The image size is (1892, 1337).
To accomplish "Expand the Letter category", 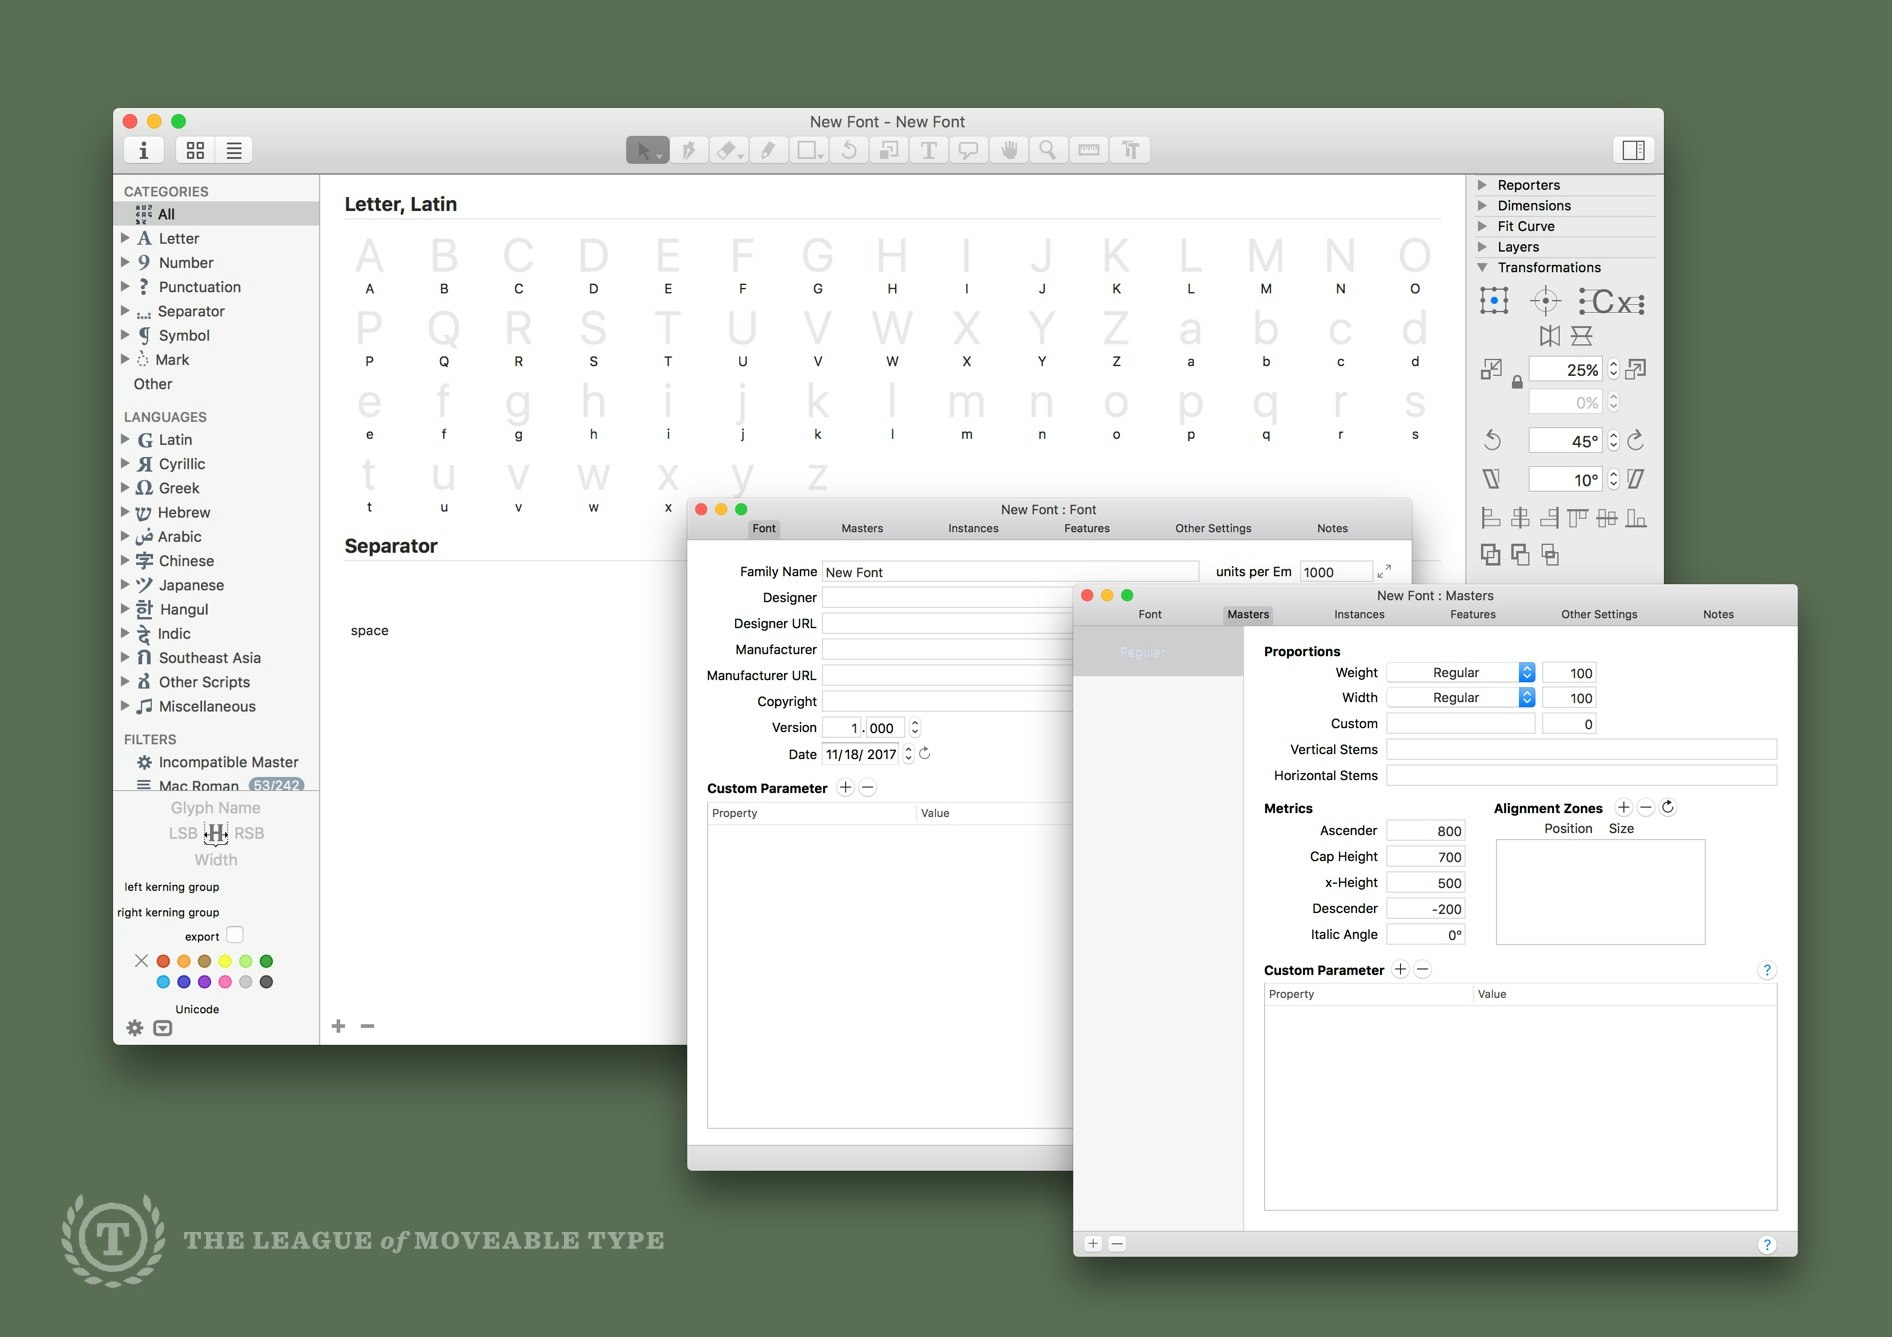I will 125,238.
